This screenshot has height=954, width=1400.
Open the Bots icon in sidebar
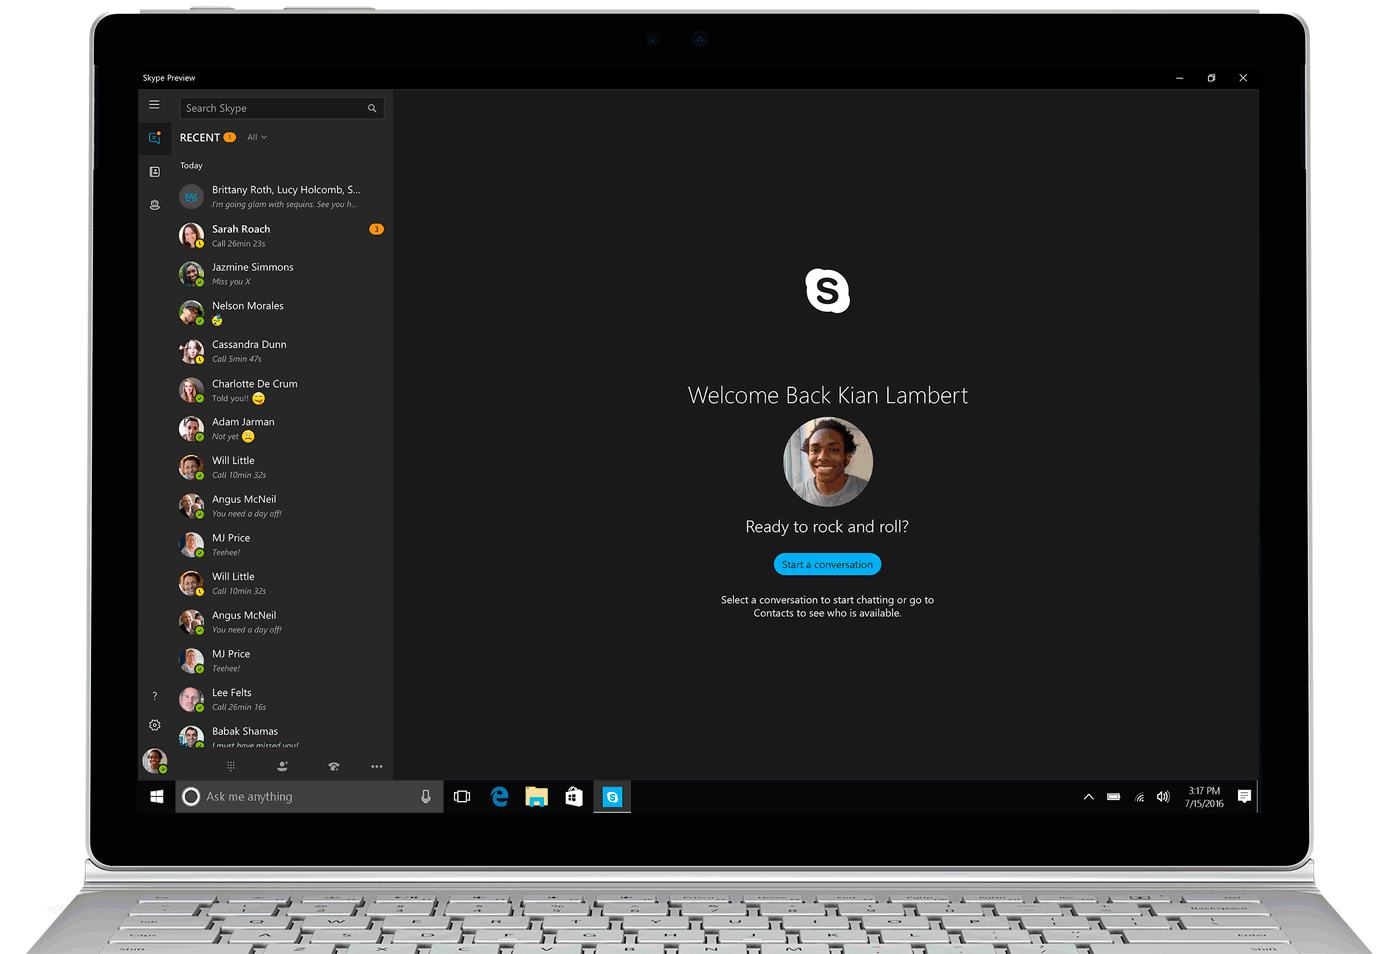tap(154, 205)
